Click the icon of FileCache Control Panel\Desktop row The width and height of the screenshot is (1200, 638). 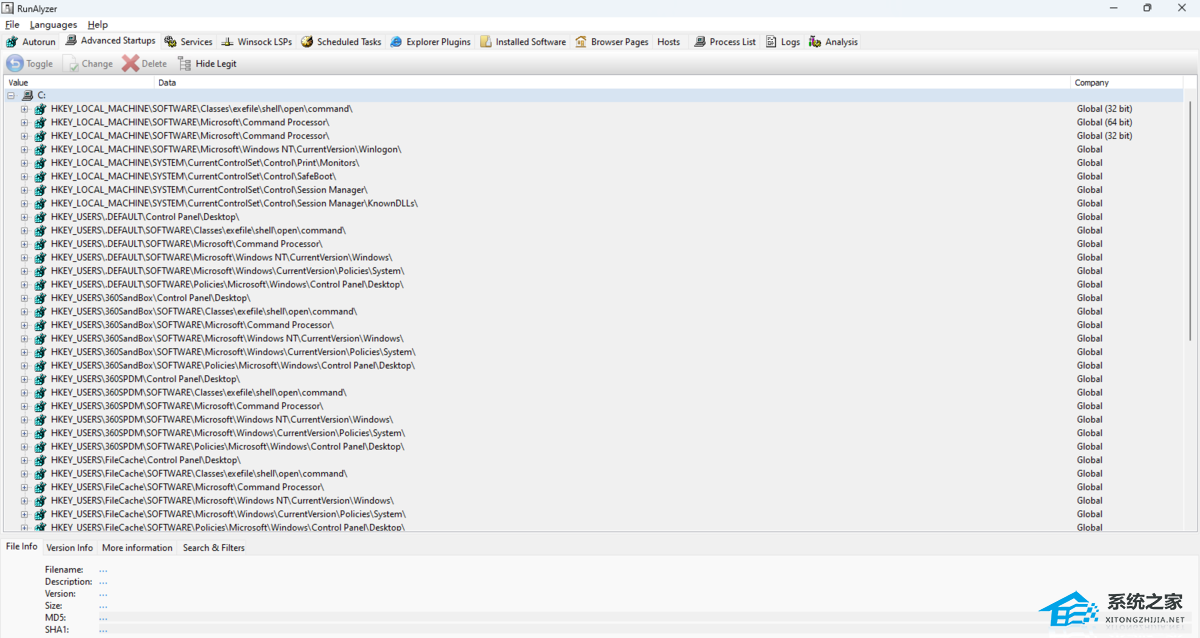click(40, 460)
